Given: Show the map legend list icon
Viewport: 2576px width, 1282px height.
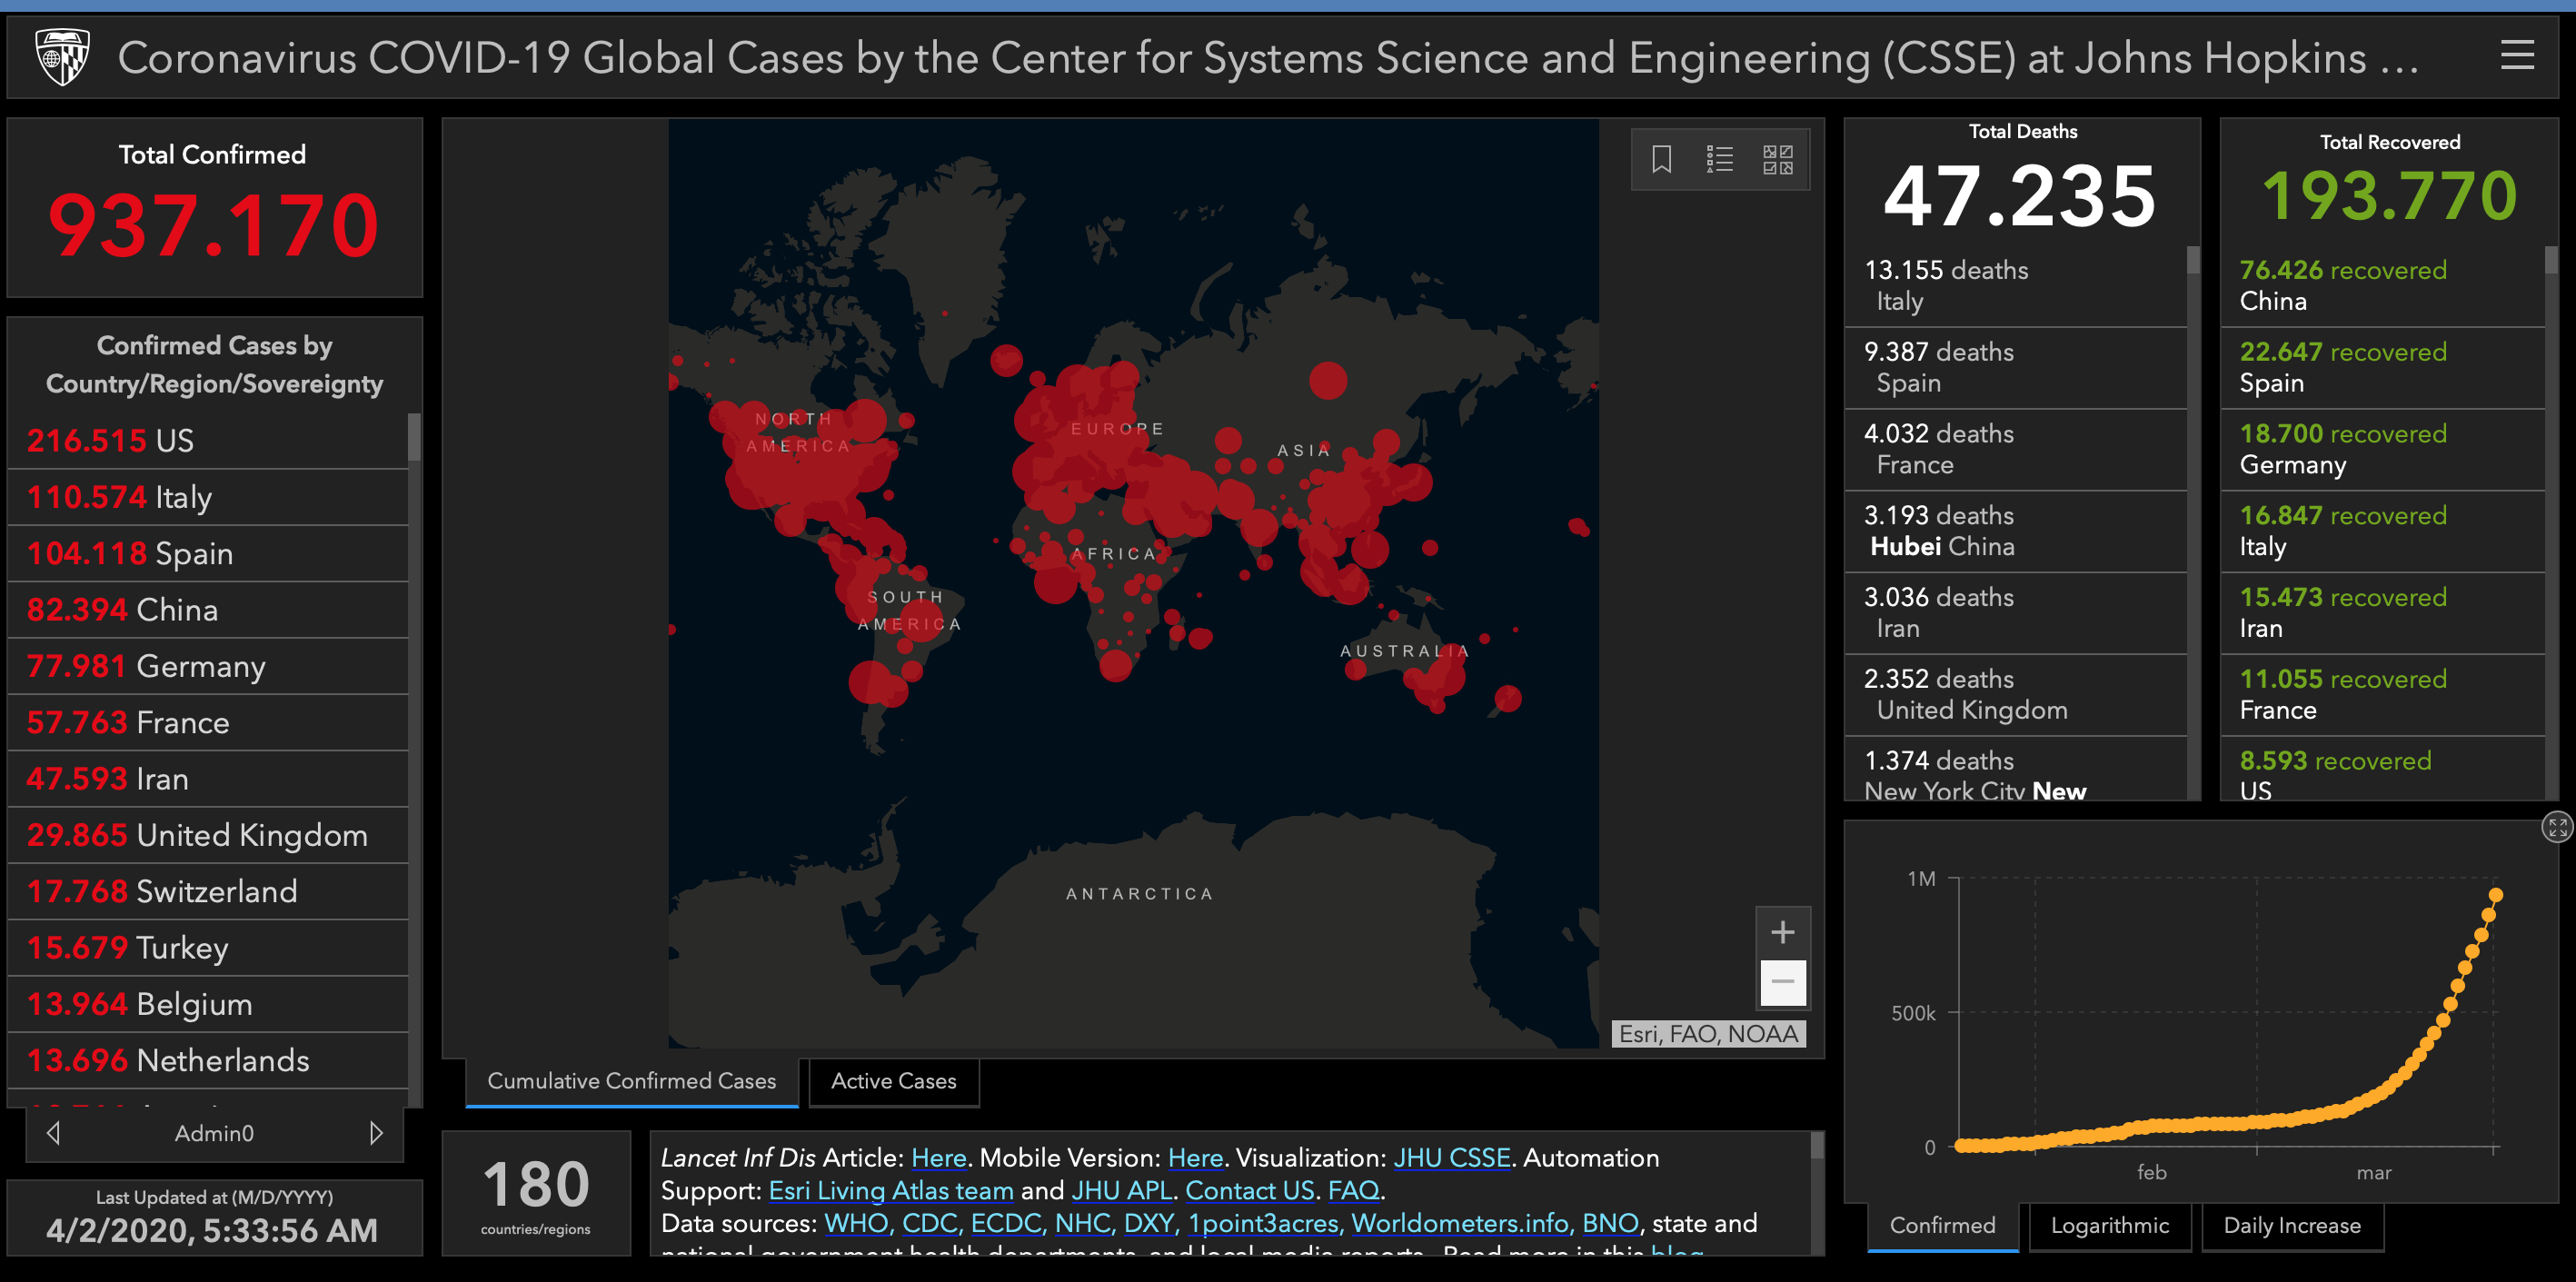Looking at the screenshot, I should tap(1719, 159).
